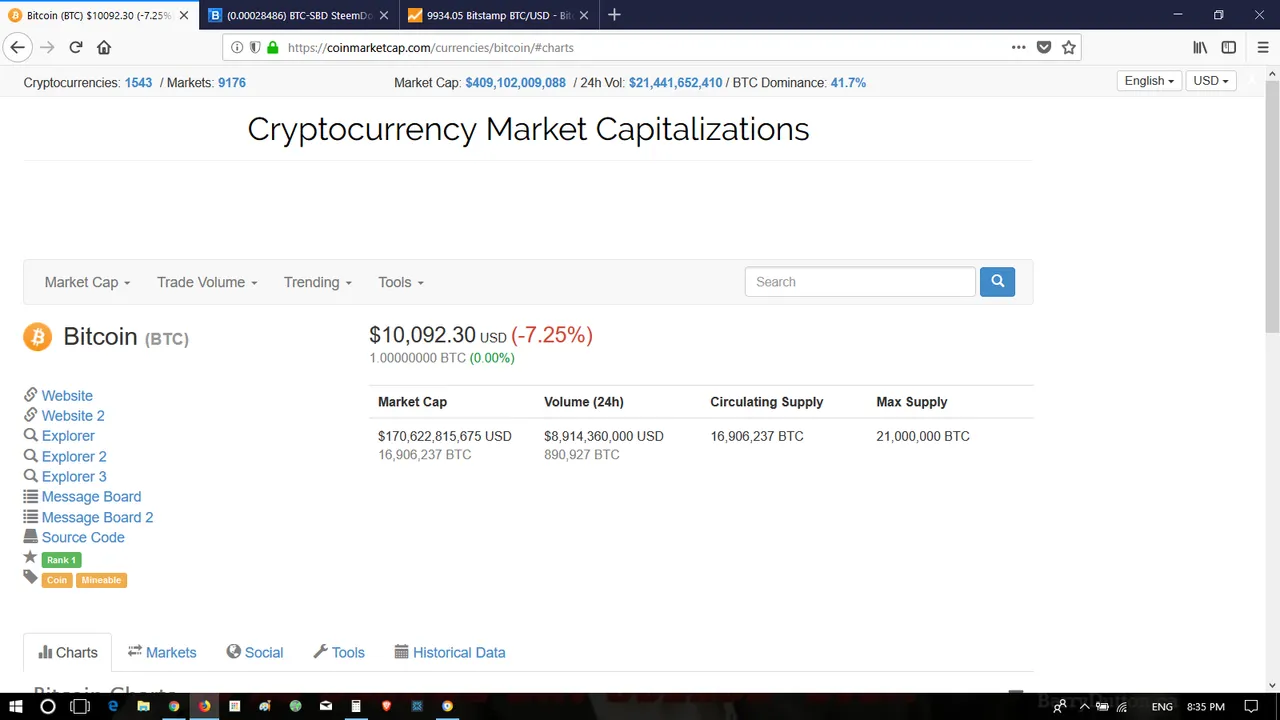Show site information for coinmarketcap.com

[237, 47]
